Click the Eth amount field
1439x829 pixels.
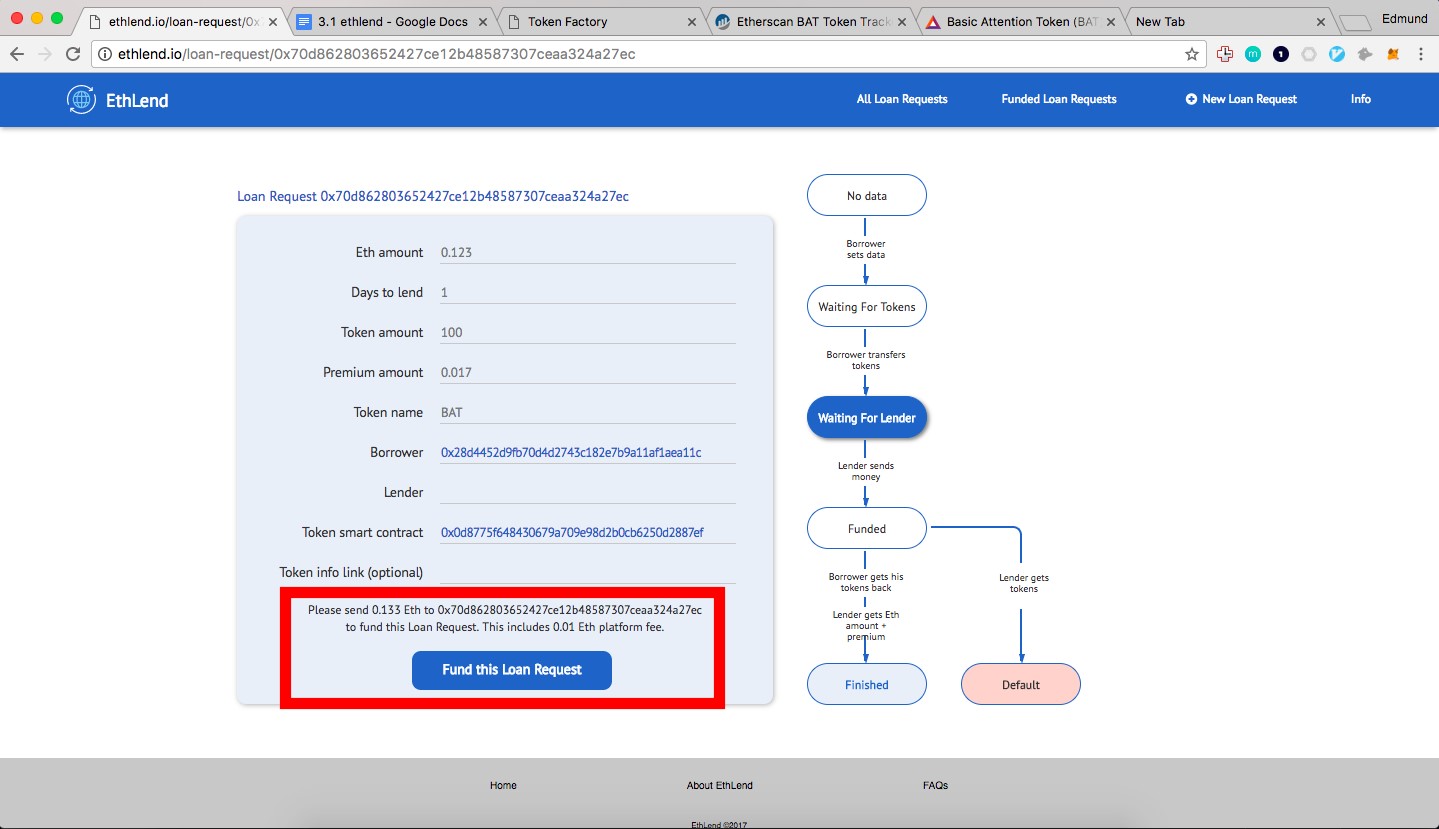click(x=588, y=252)
